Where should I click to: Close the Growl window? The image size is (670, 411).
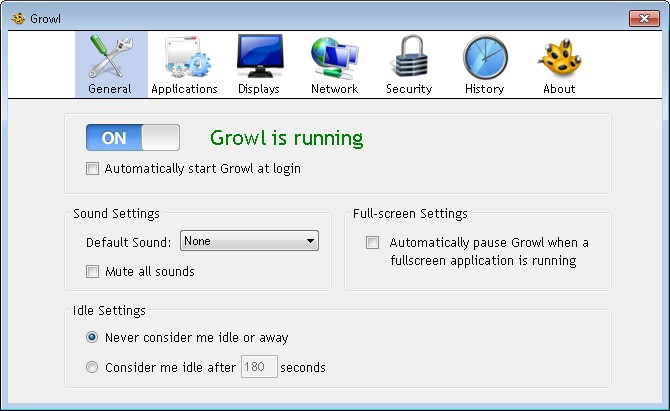(644, 18)
